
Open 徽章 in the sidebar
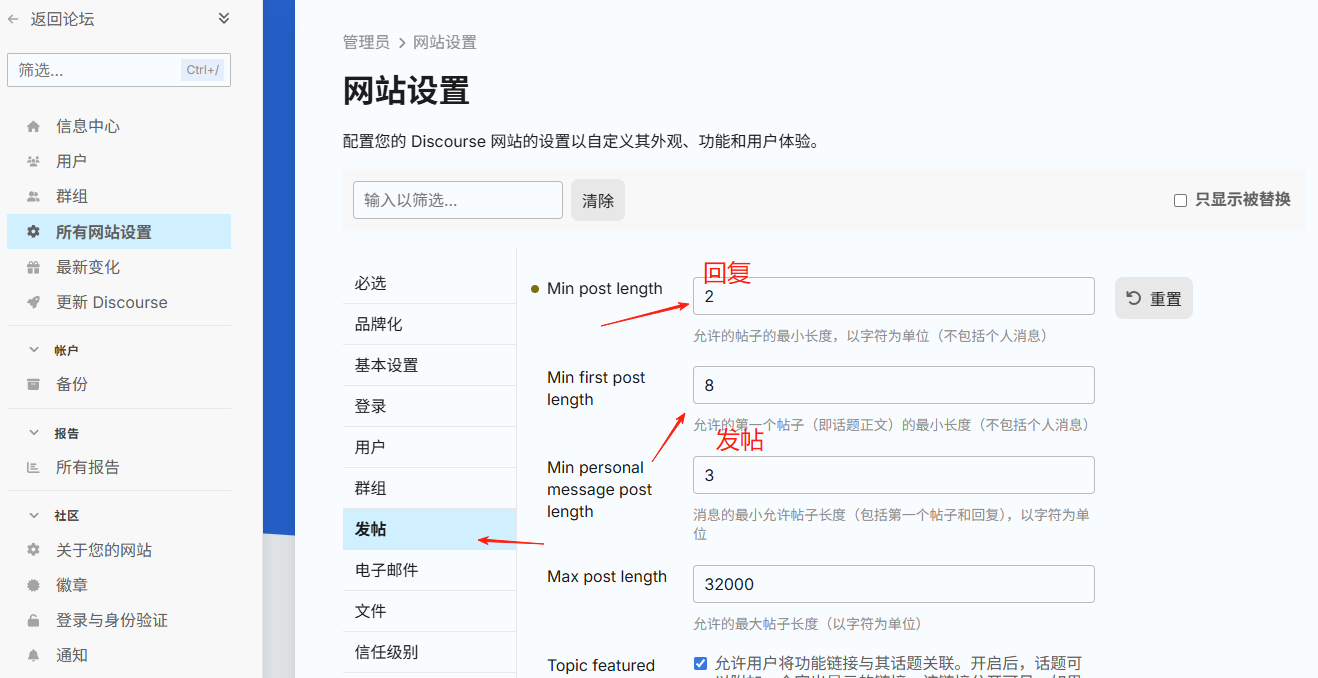pos(119,585)
